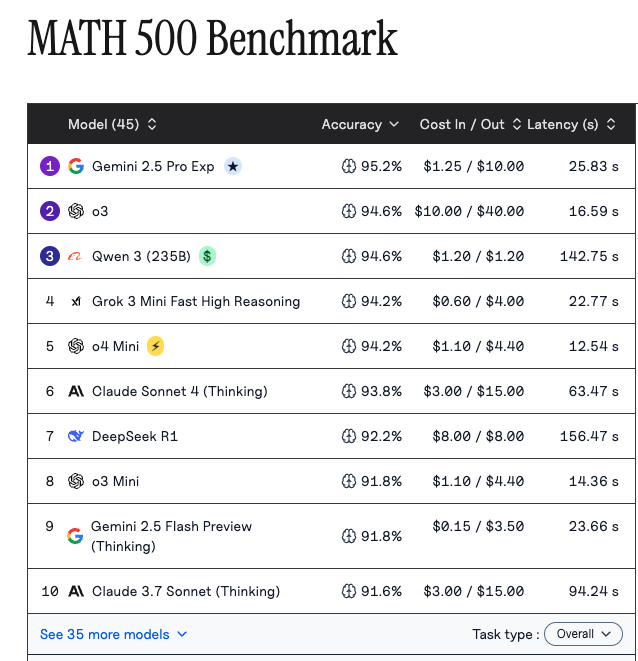Image resolution: width=638 pixels, height=661 pixels.
Task: Sort by the Accuracy column header
Action: [x=360, y=124]
